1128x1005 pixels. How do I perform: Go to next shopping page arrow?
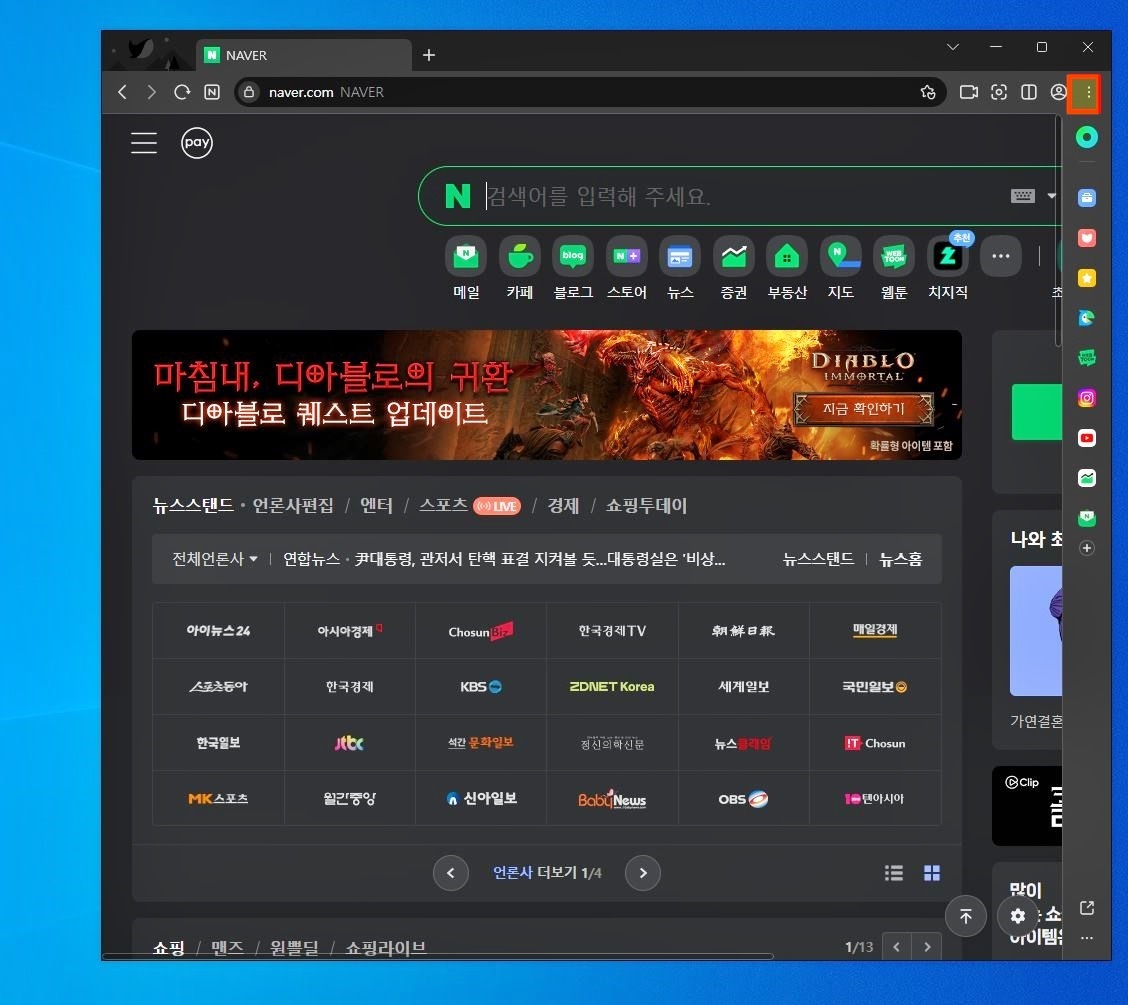click(927, 947)
